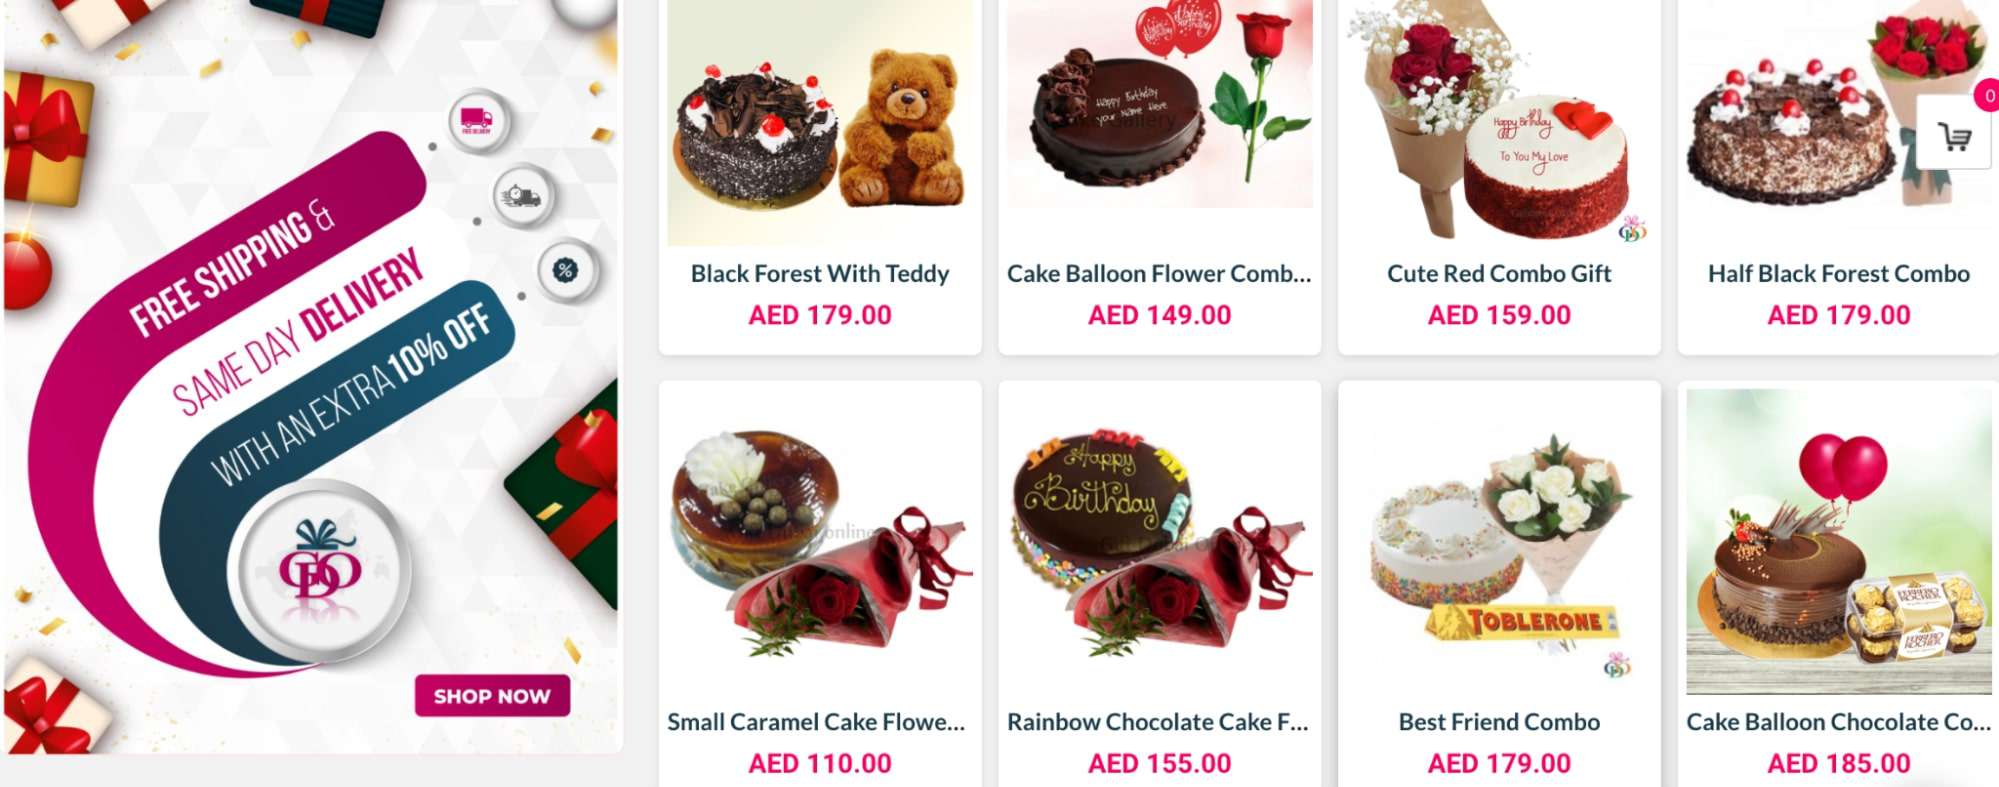
Task: Click the SHOP NOW banner button
Action: [x=492, y=696]
